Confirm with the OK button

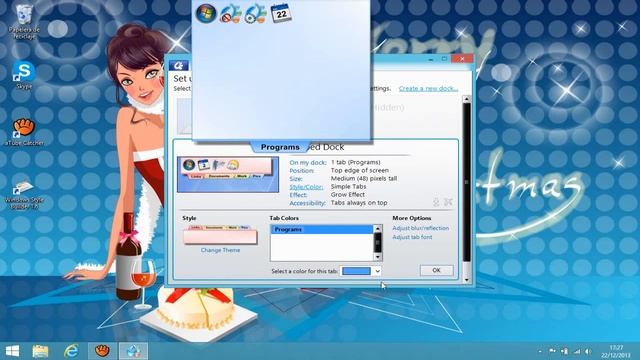tap(436, 270)
